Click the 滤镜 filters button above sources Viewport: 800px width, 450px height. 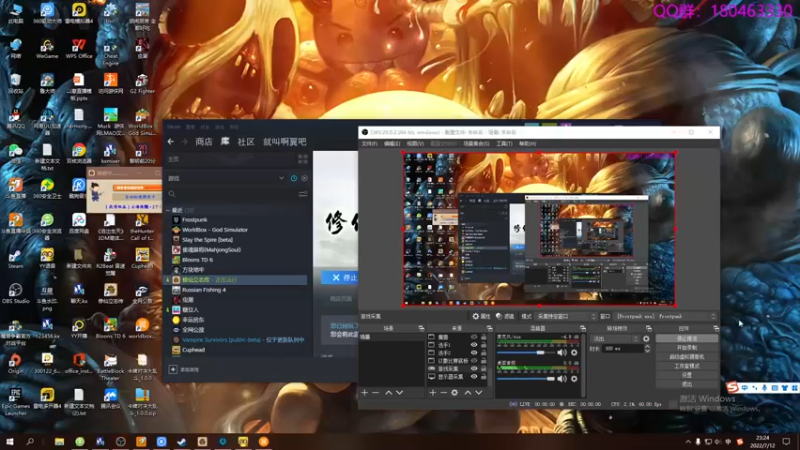point(505,316)
